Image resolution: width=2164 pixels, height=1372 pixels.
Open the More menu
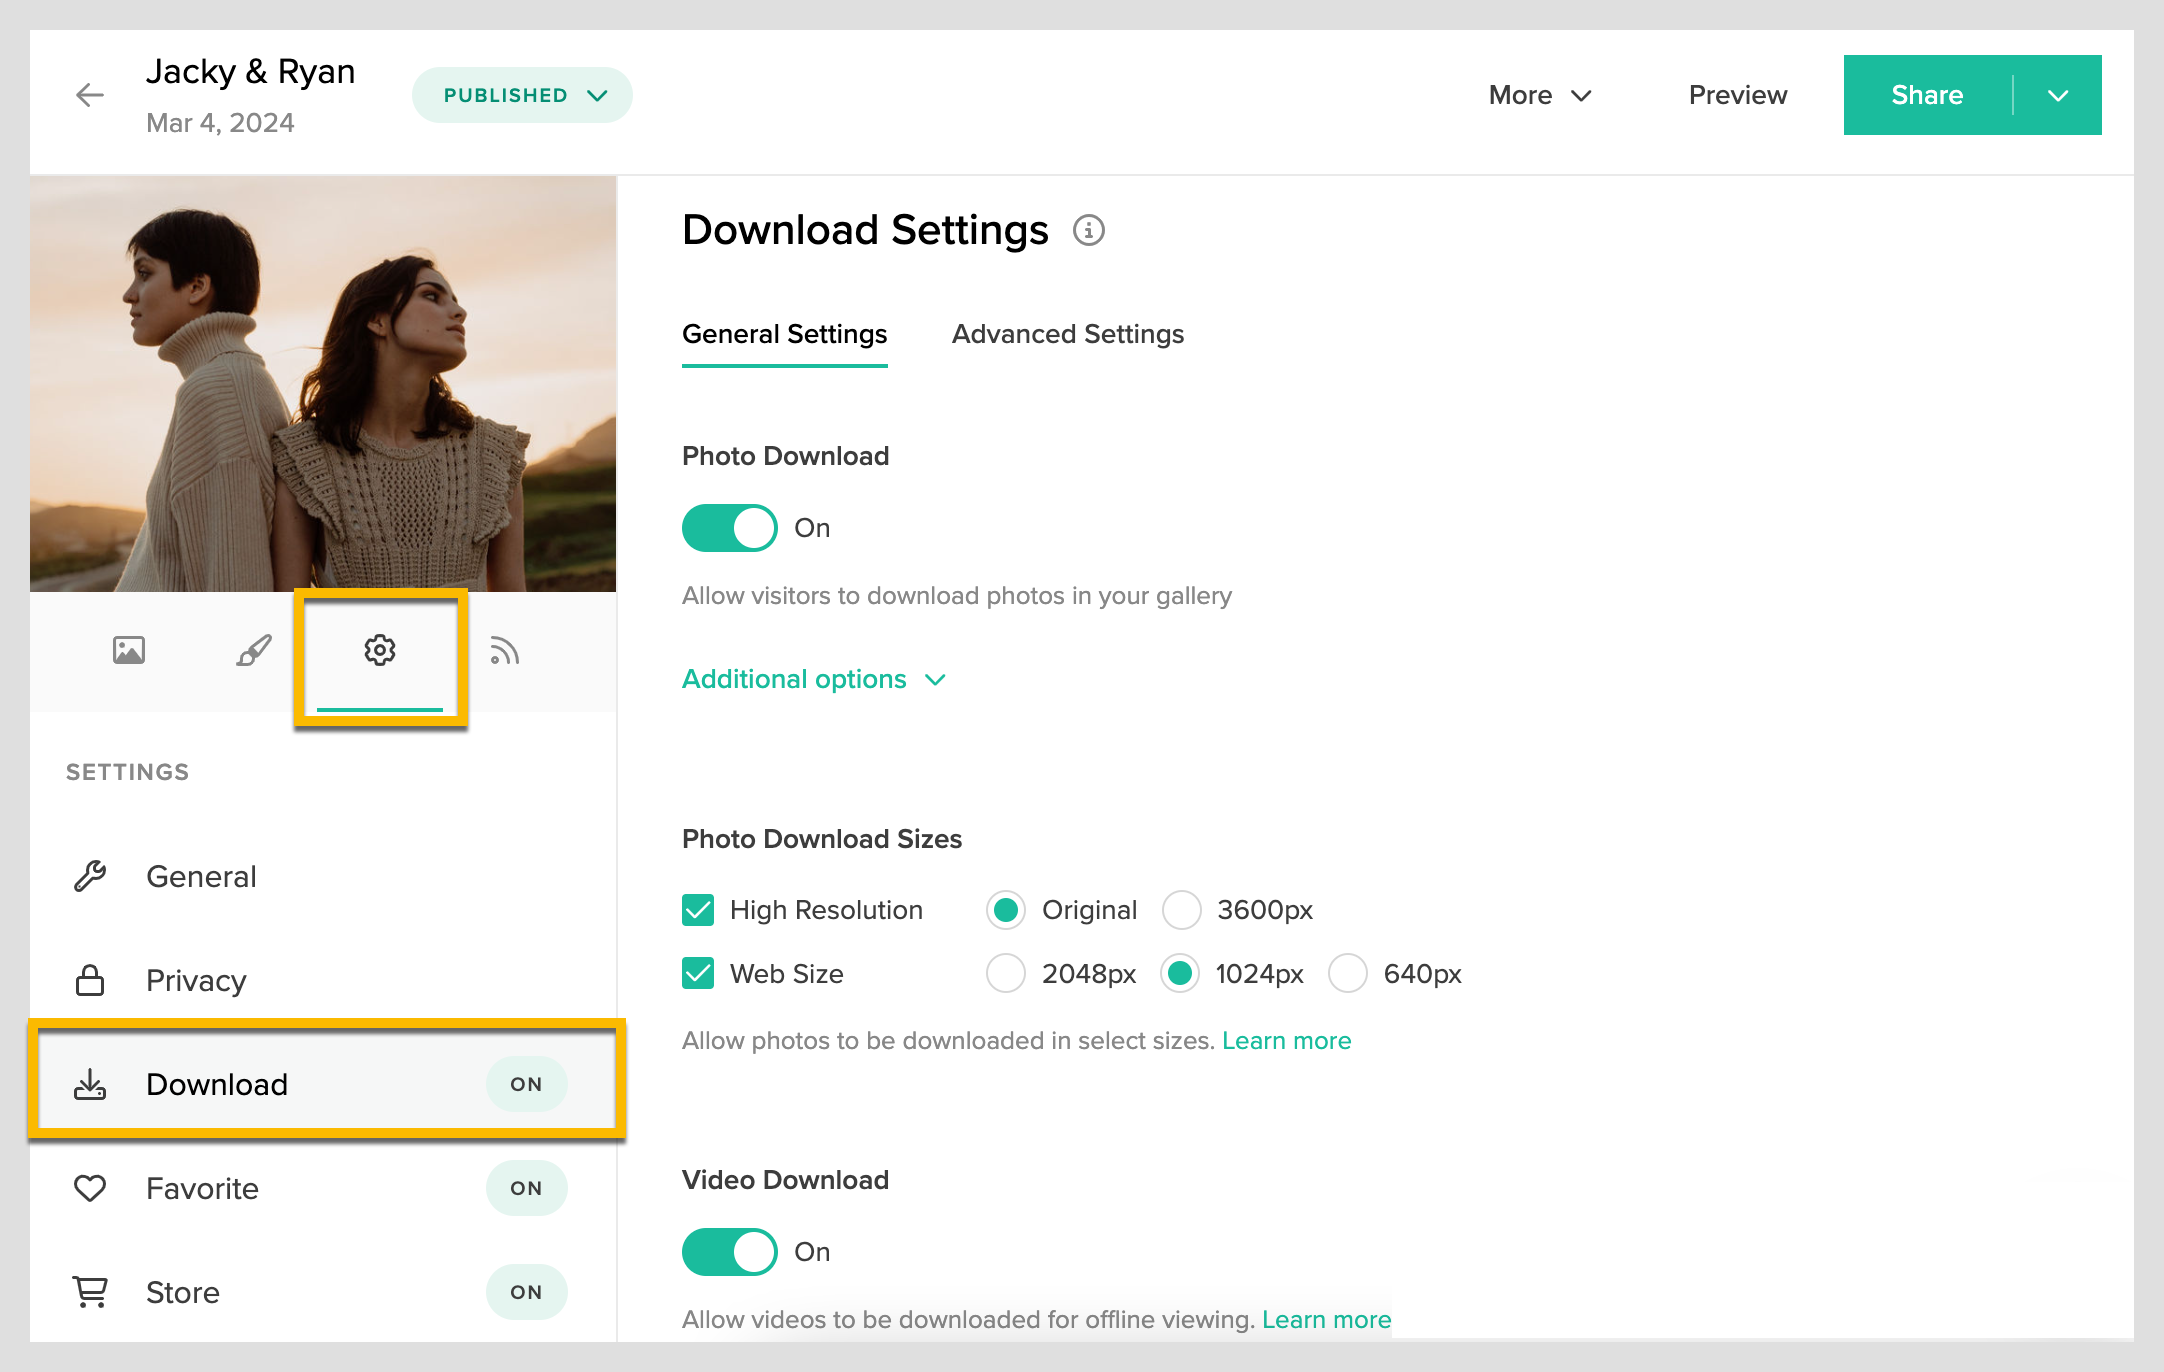[x=1540, y=95]
